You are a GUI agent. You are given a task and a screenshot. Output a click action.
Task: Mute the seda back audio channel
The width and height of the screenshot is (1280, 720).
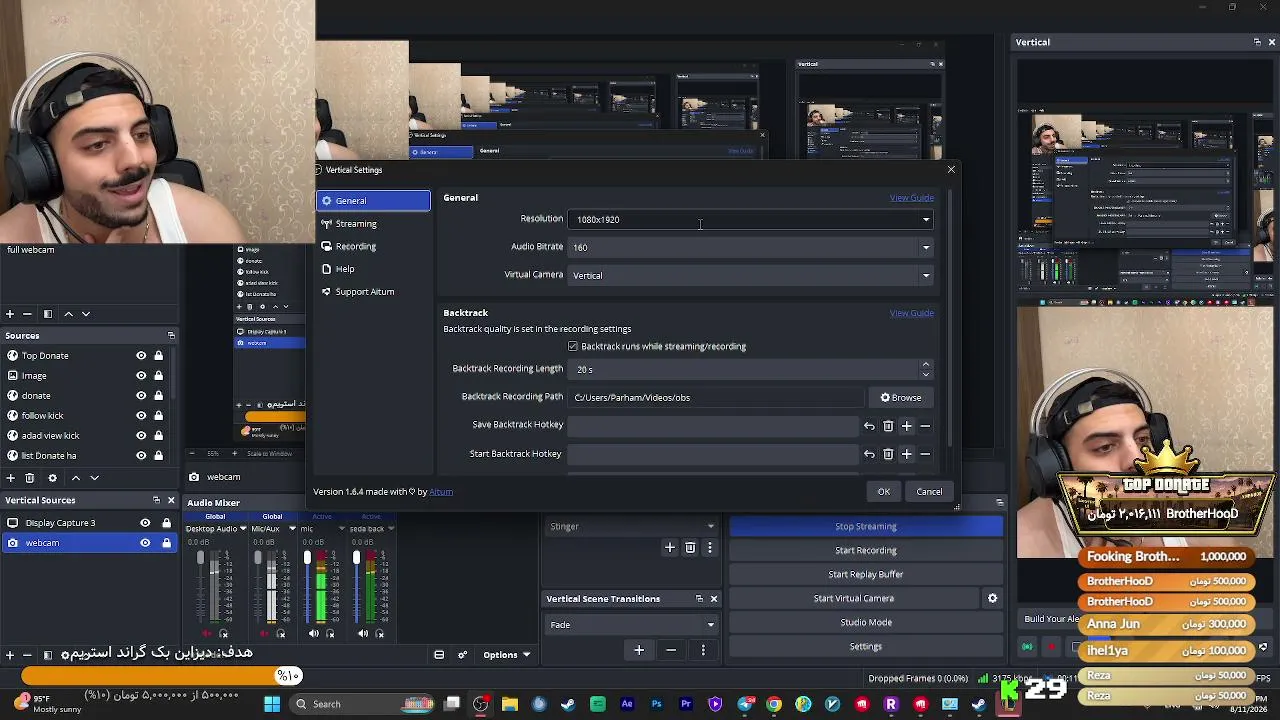pos(363,633)
